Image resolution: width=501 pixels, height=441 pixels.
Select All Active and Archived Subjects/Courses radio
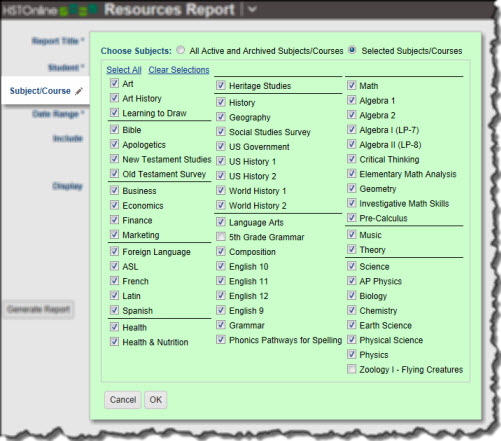point(180,50)
